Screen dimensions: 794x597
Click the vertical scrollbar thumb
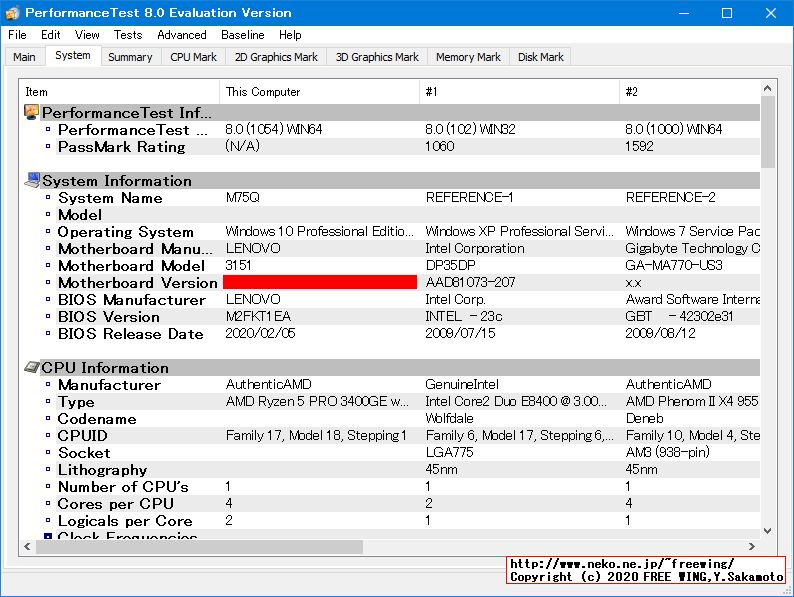(x=768, y=132)
